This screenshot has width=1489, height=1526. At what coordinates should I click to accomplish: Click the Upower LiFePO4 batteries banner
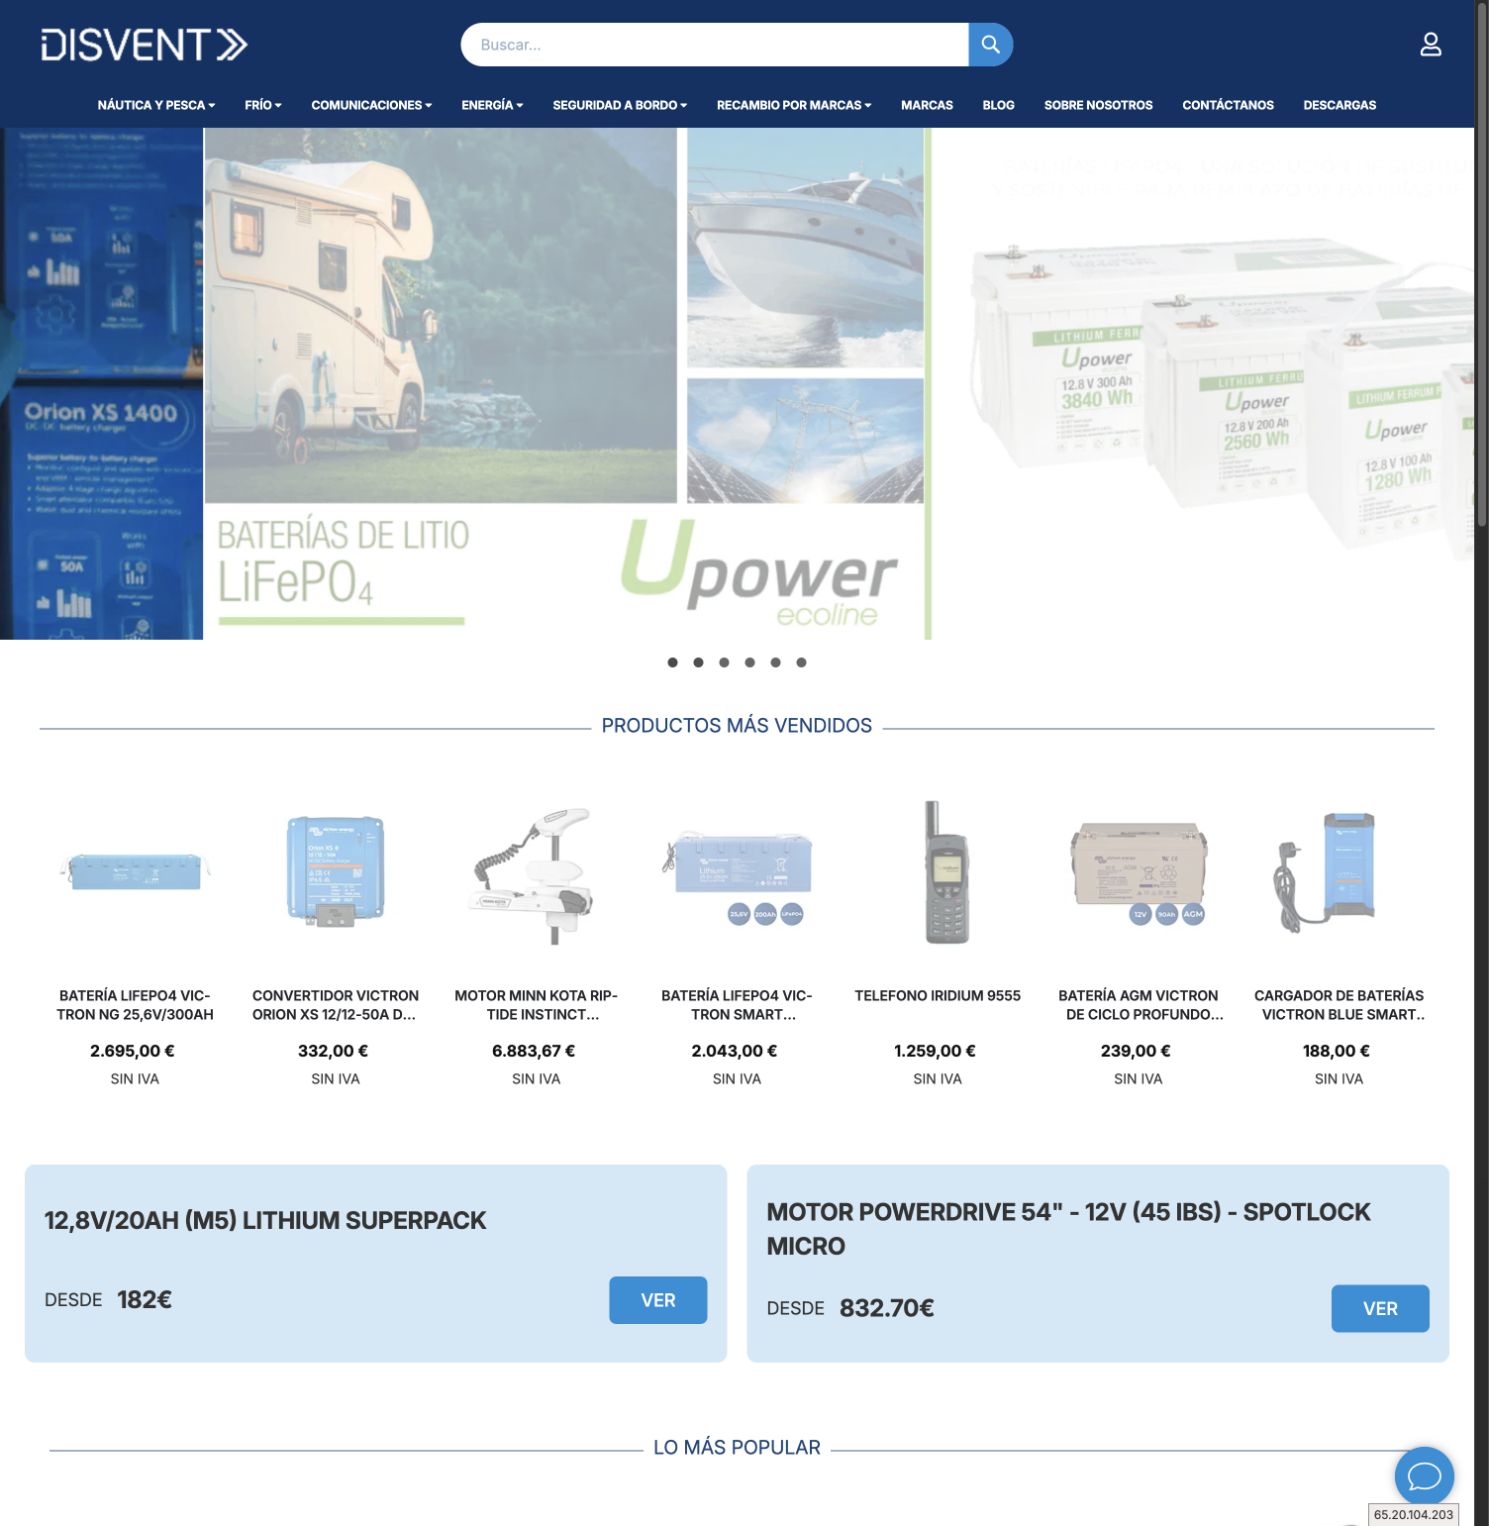pyautogui.click(x=839, y=383)
